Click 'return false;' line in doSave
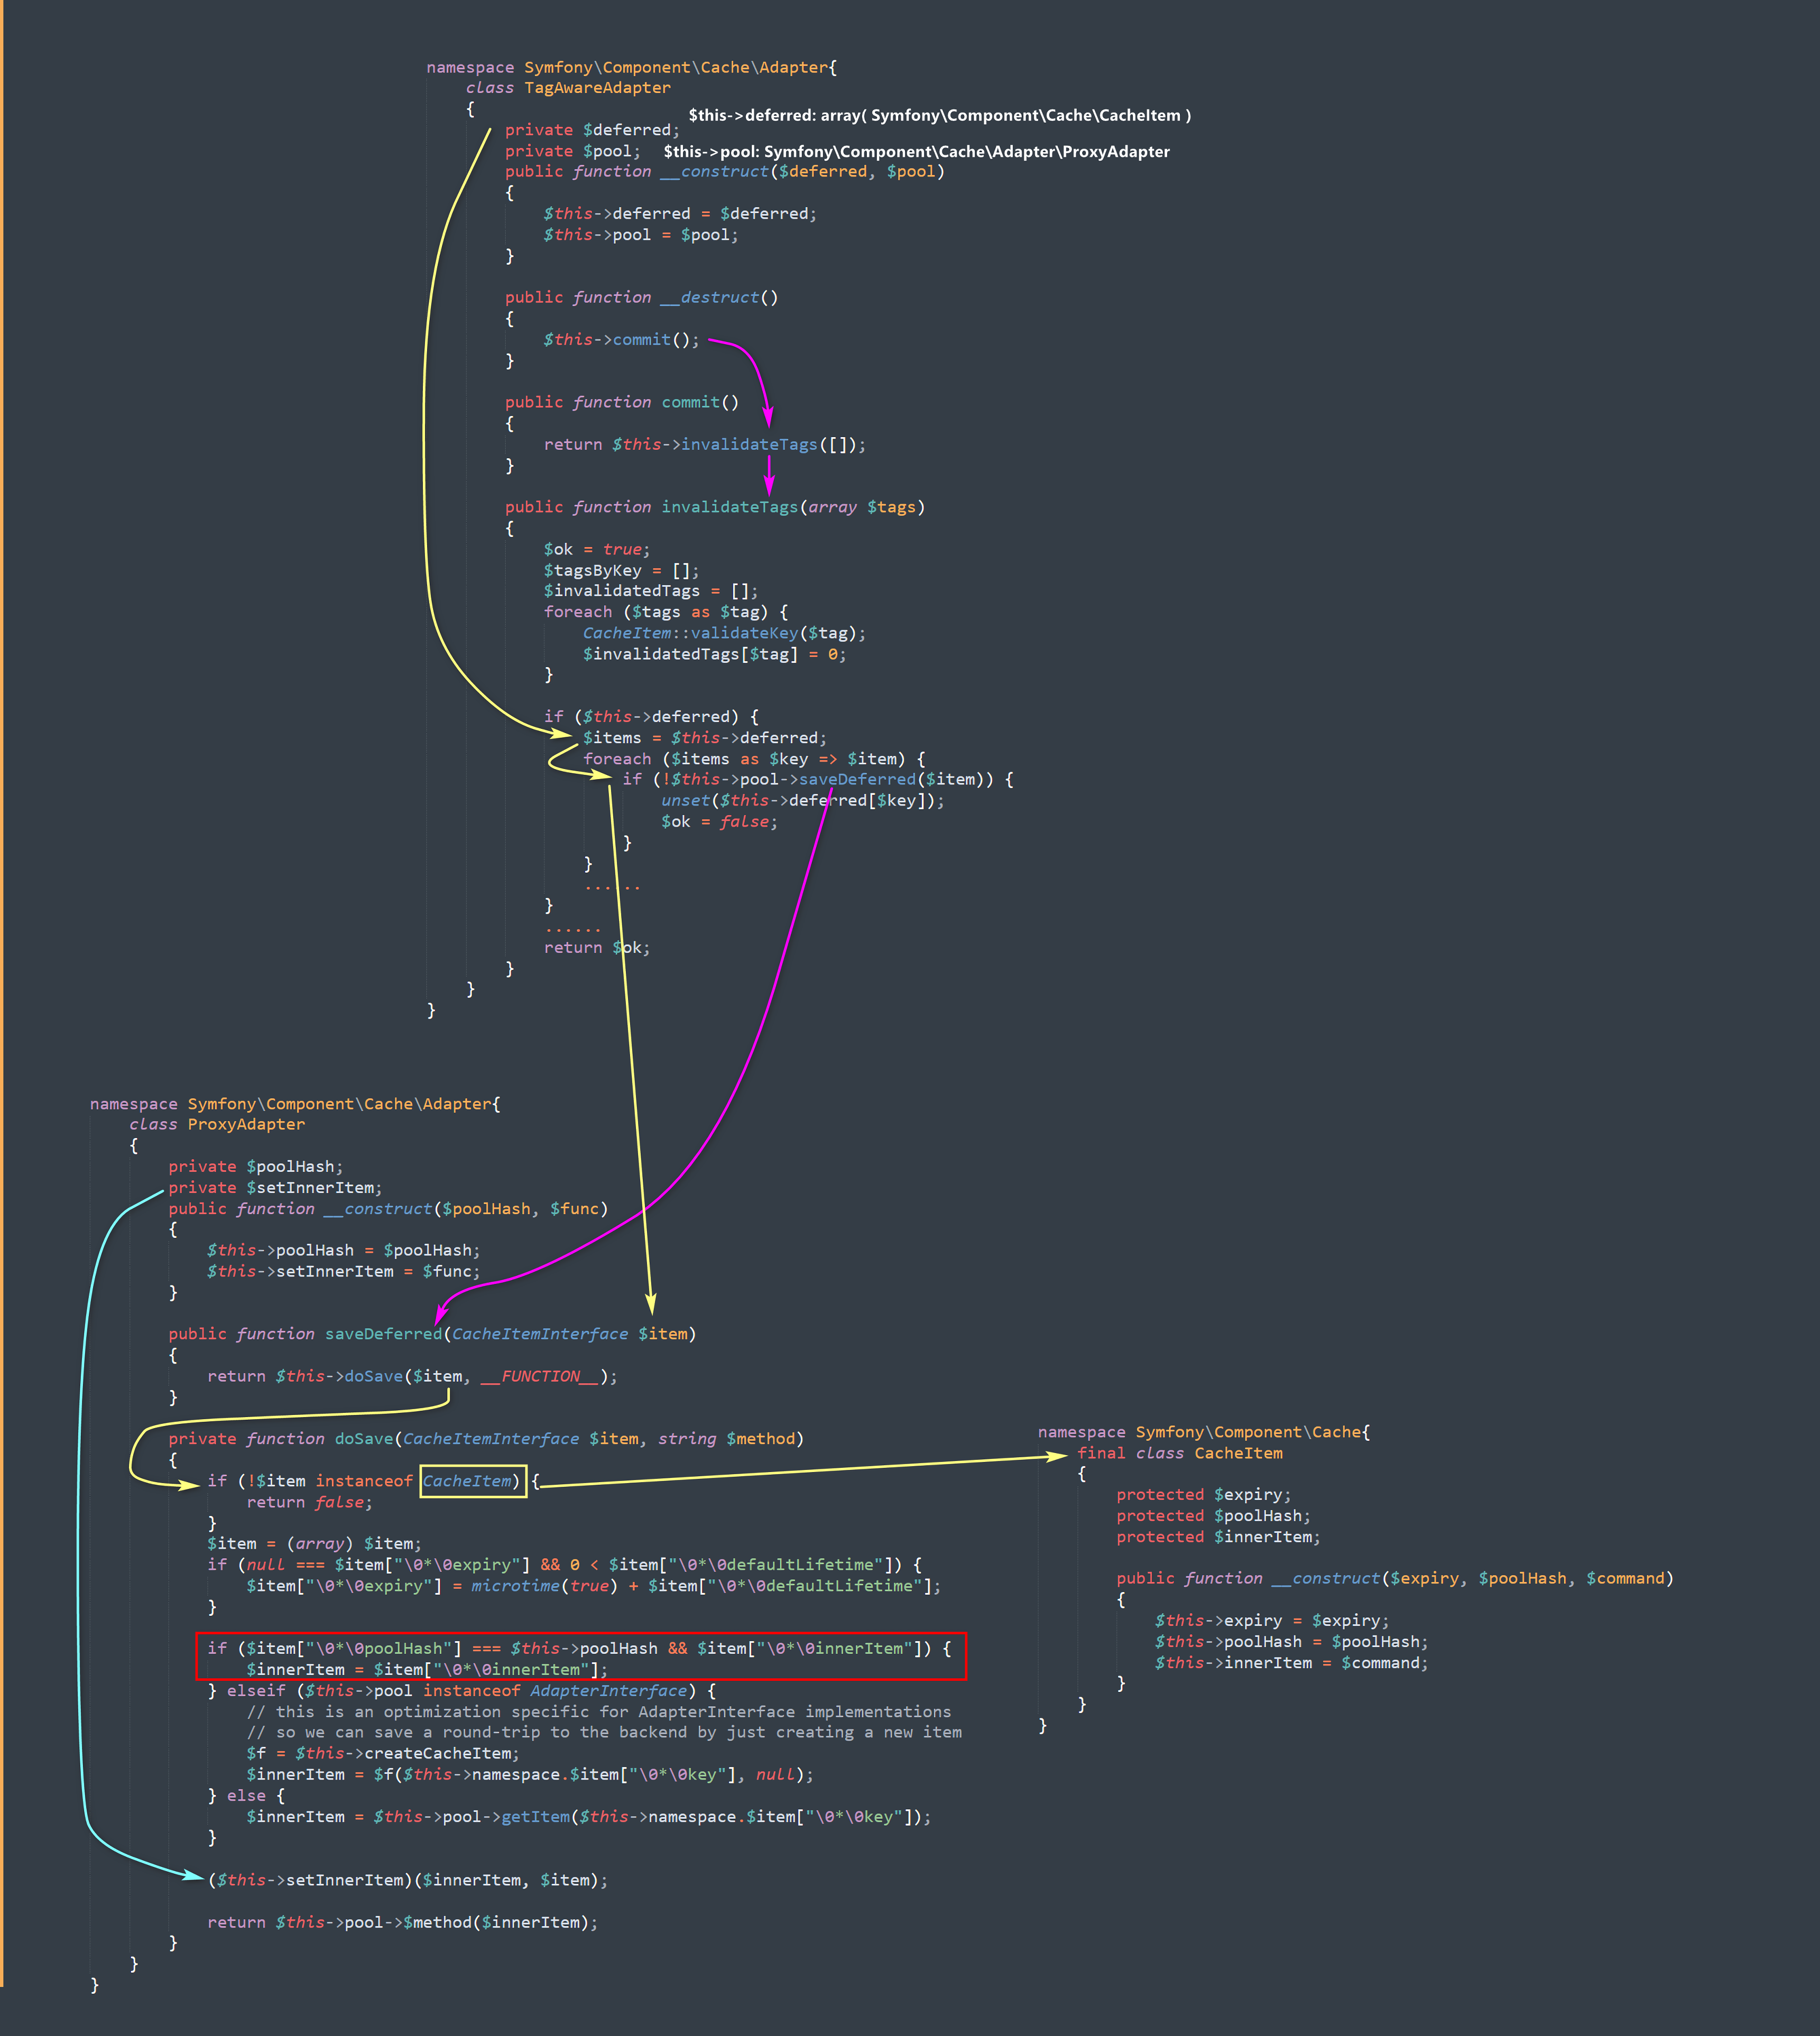 click(x=310, y=1502)
